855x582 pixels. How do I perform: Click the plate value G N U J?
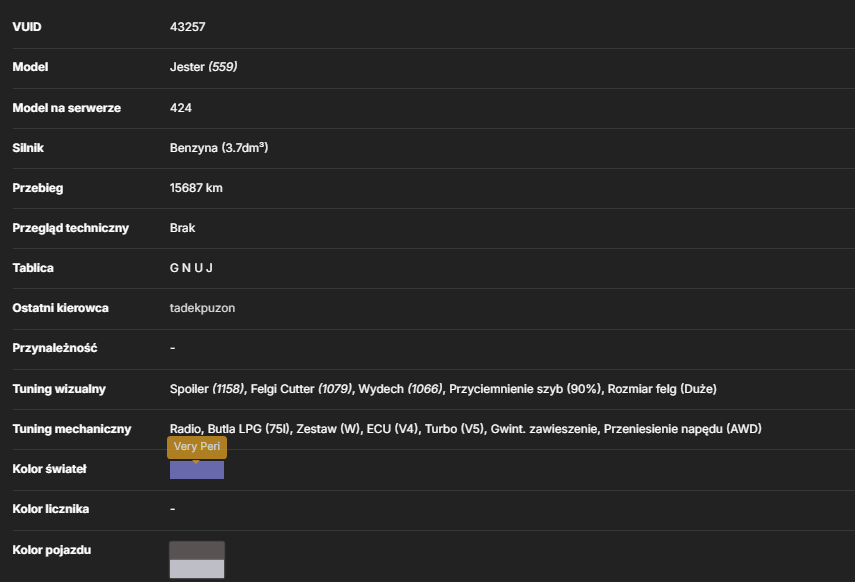point(191,268)
